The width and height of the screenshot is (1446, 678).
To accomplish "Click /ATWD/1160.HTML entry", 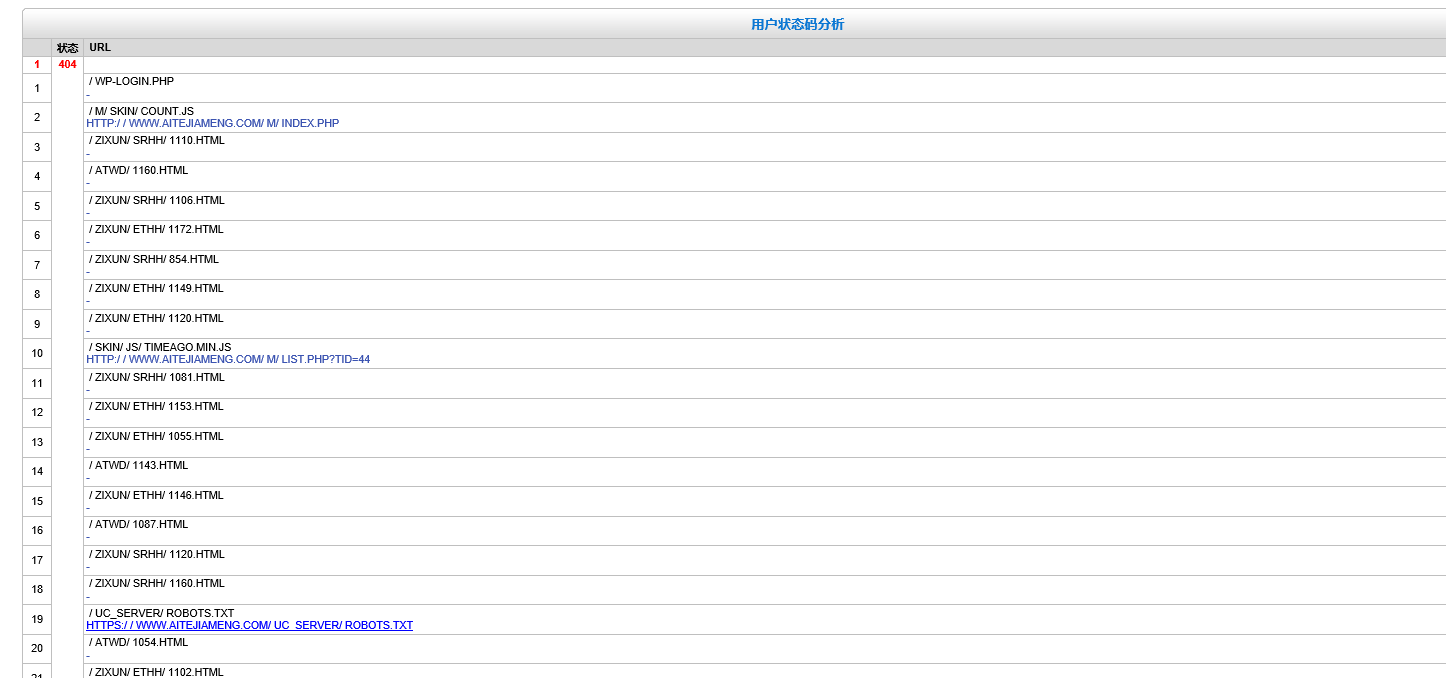I will [x=138, y=170].
